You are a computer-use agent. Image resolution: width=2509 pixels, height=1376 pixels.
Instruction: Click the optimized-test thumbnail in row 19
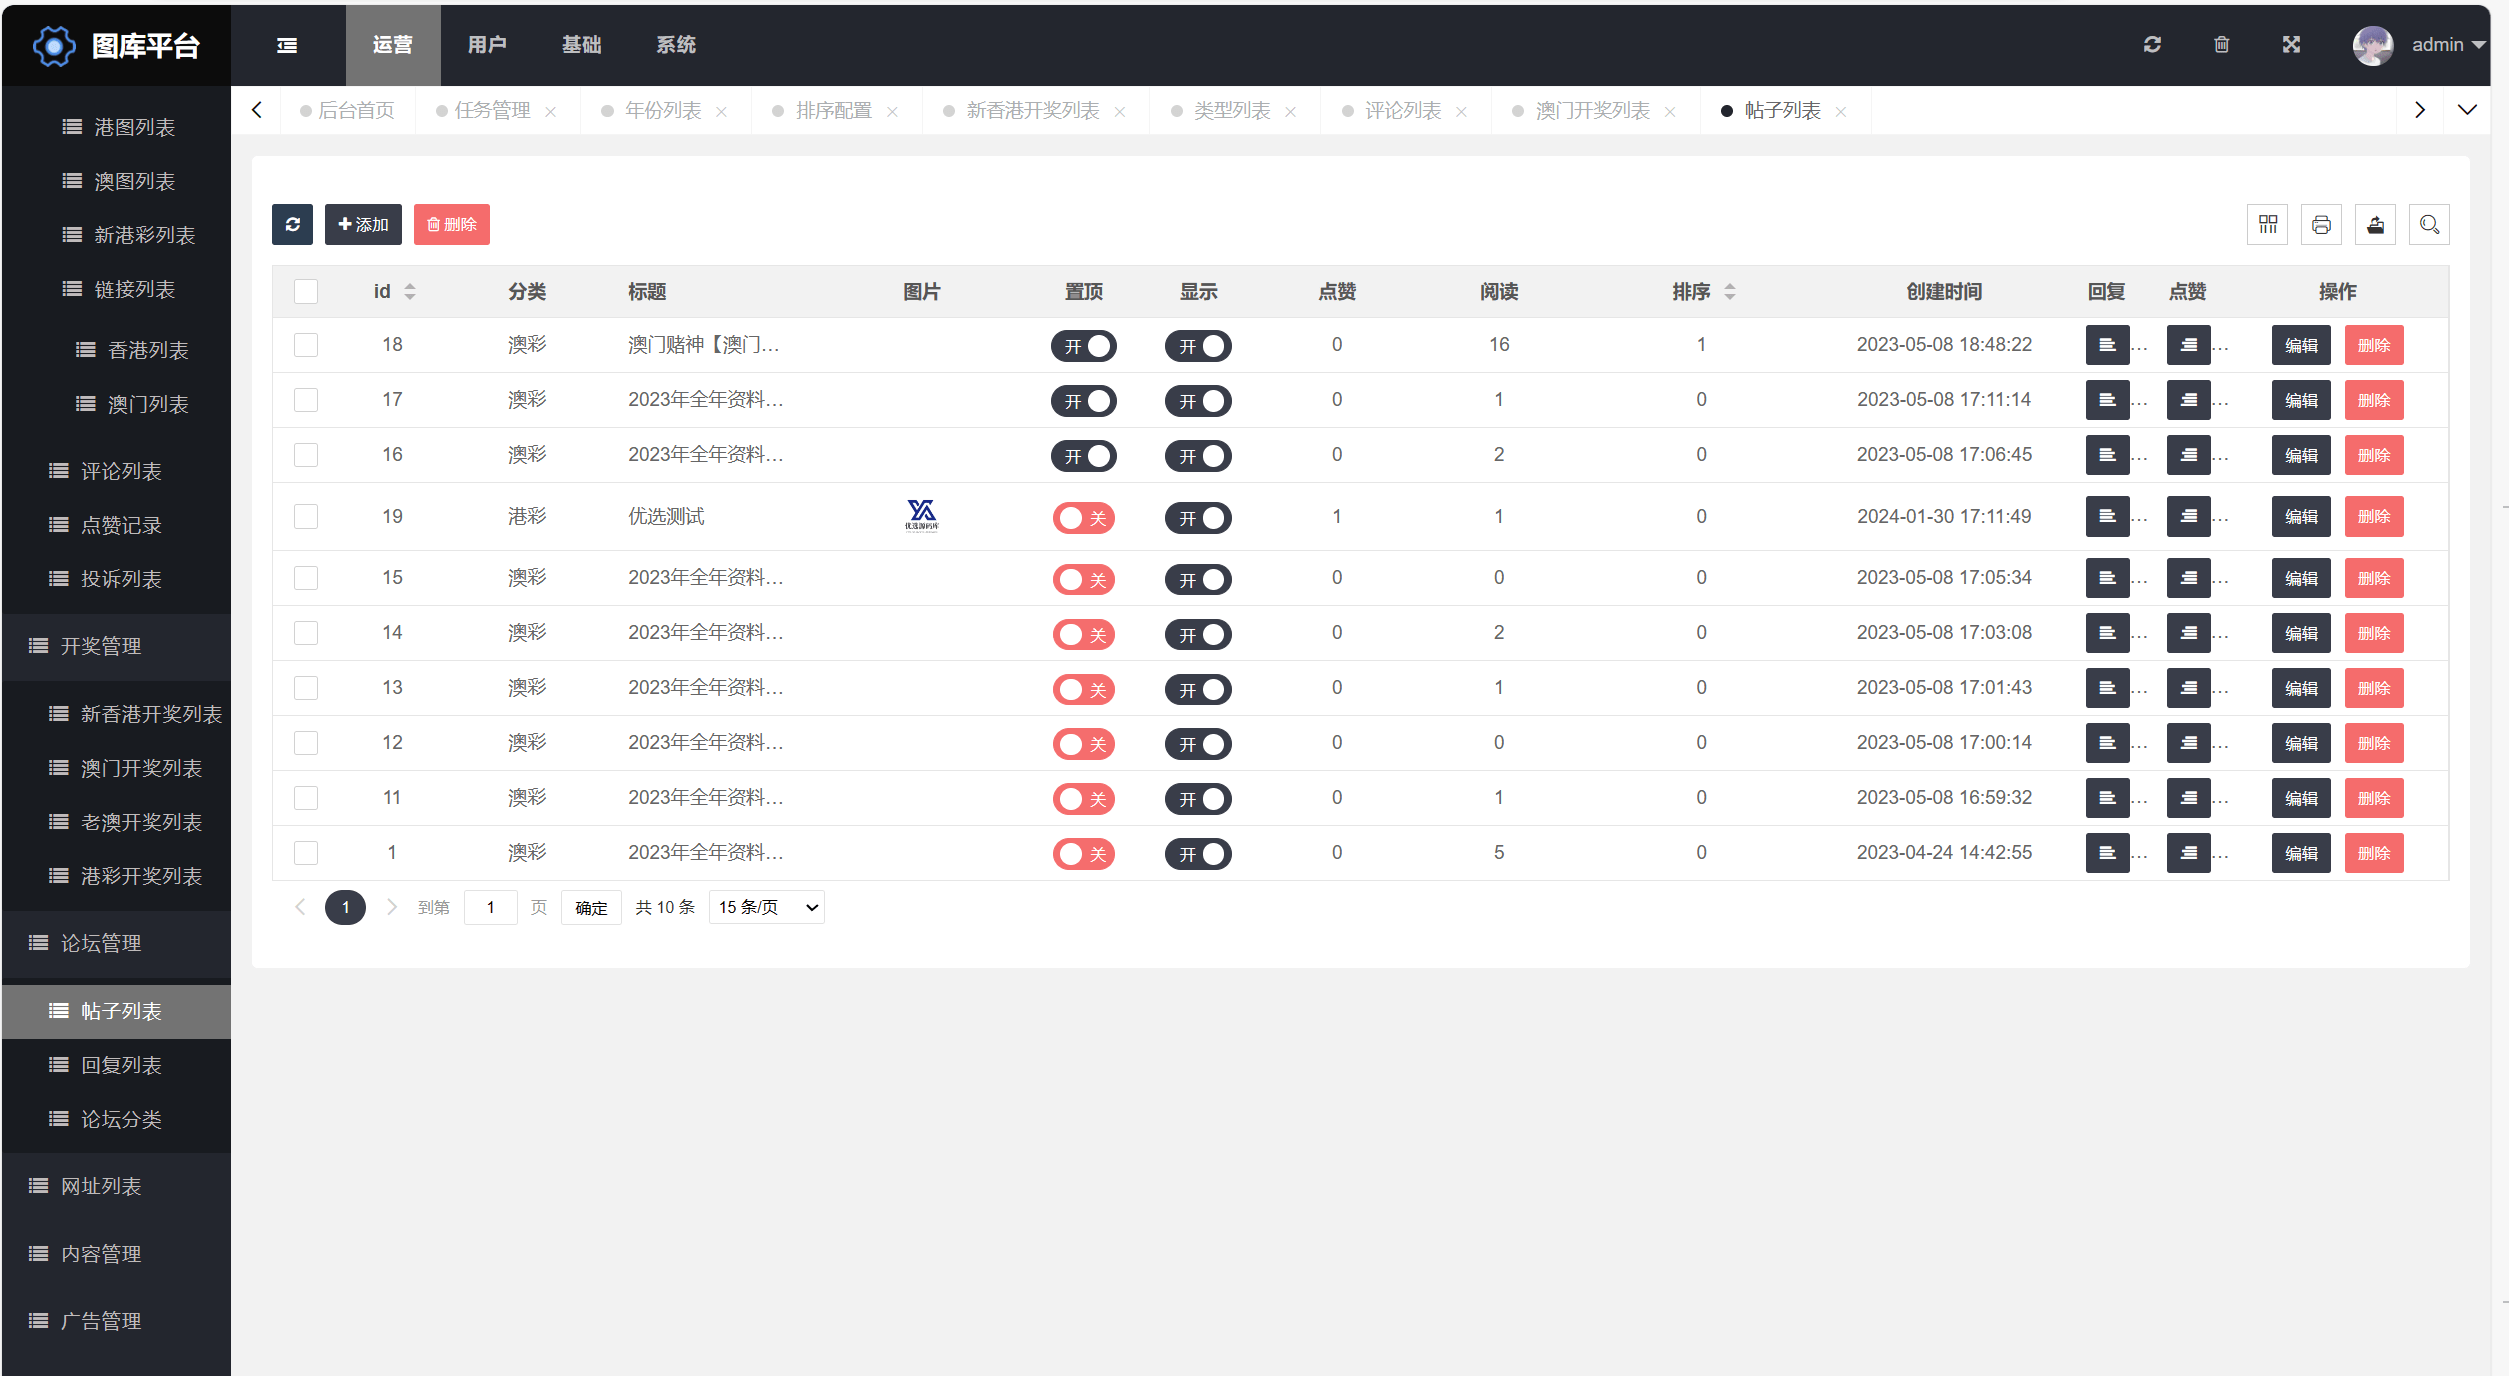tap(921, 516)
